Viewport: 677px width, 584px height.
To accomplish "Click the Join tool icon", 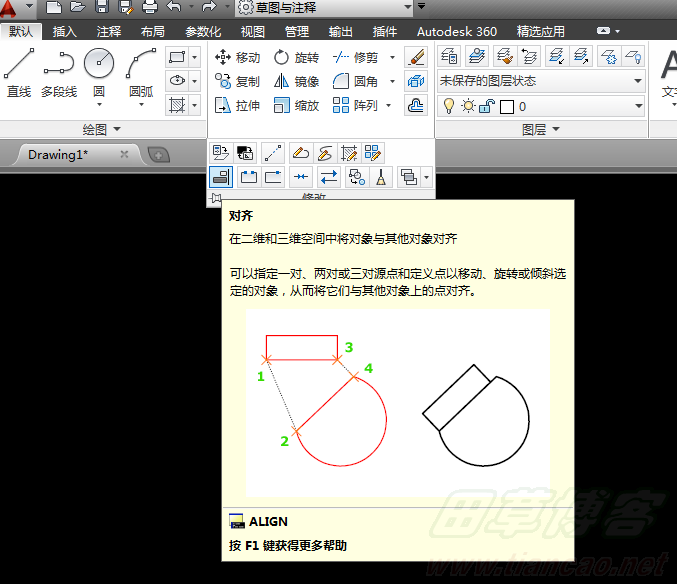I will 301,177.
